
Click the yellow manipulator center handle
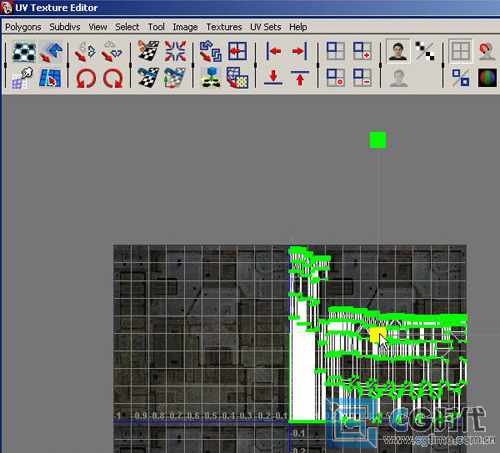tap(378, 335)
